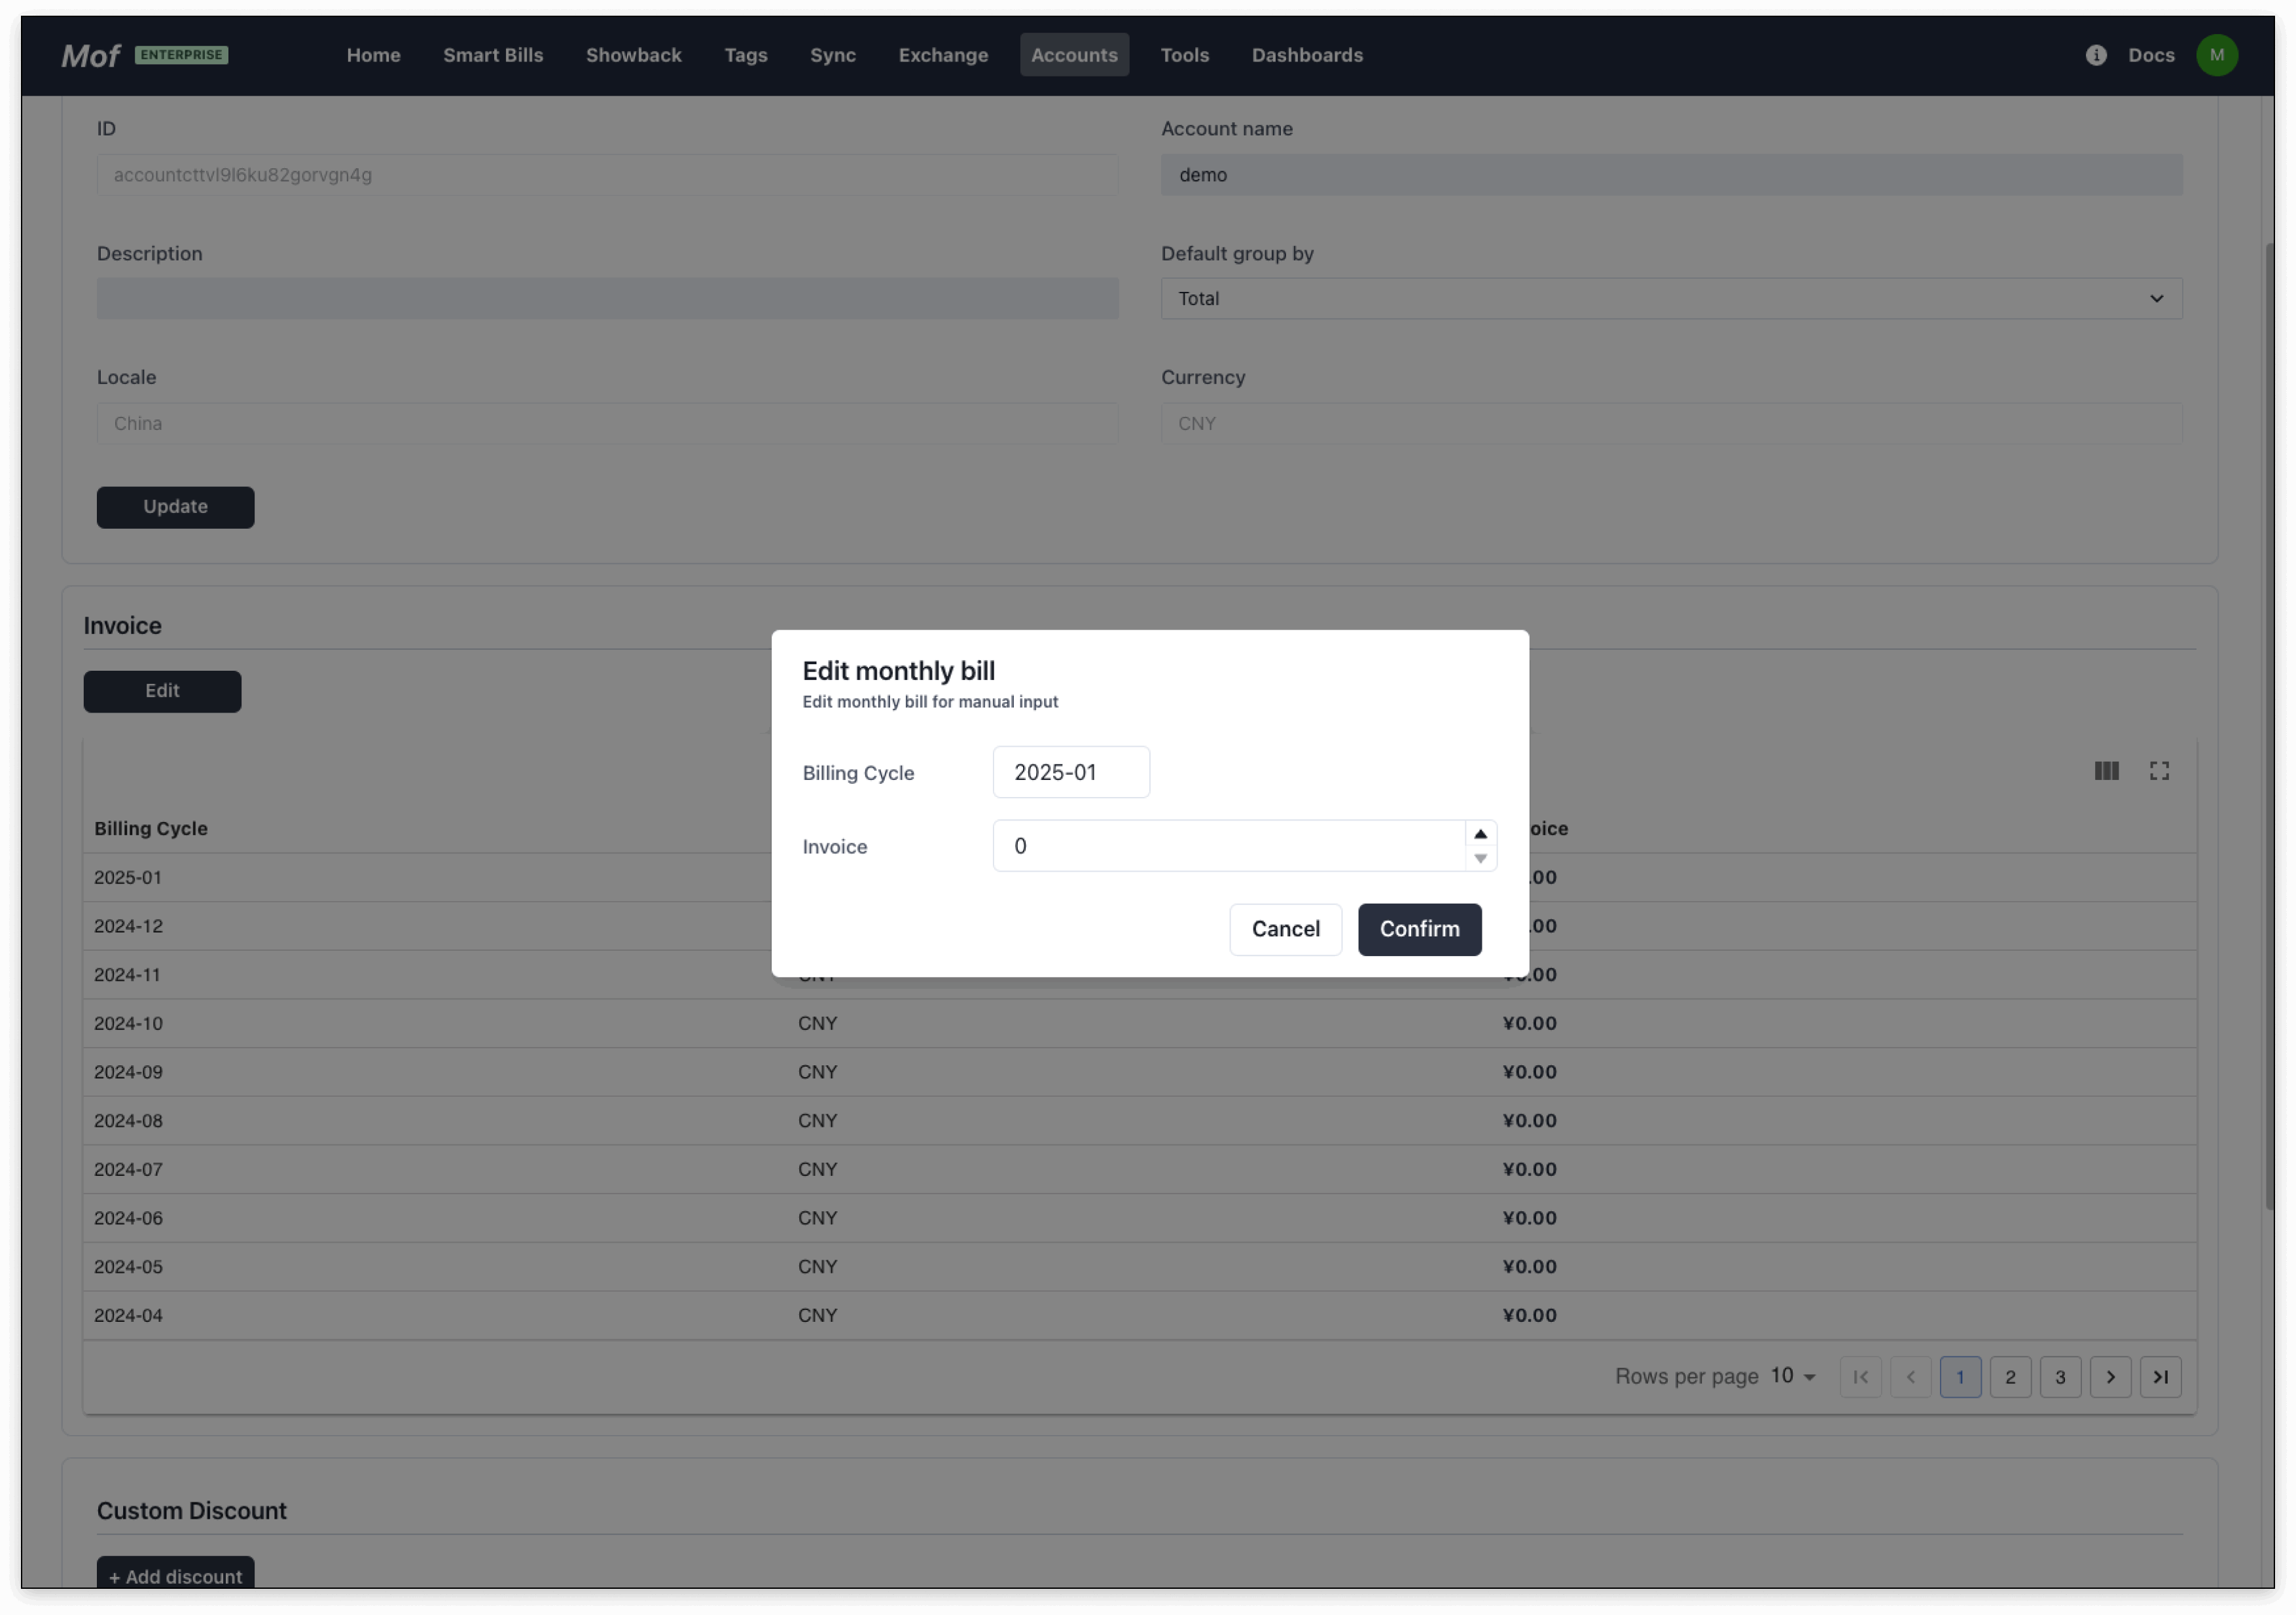2296x1615 pixels.
Task: Switch to the Exchange page
Action: [x=942, y=55]
